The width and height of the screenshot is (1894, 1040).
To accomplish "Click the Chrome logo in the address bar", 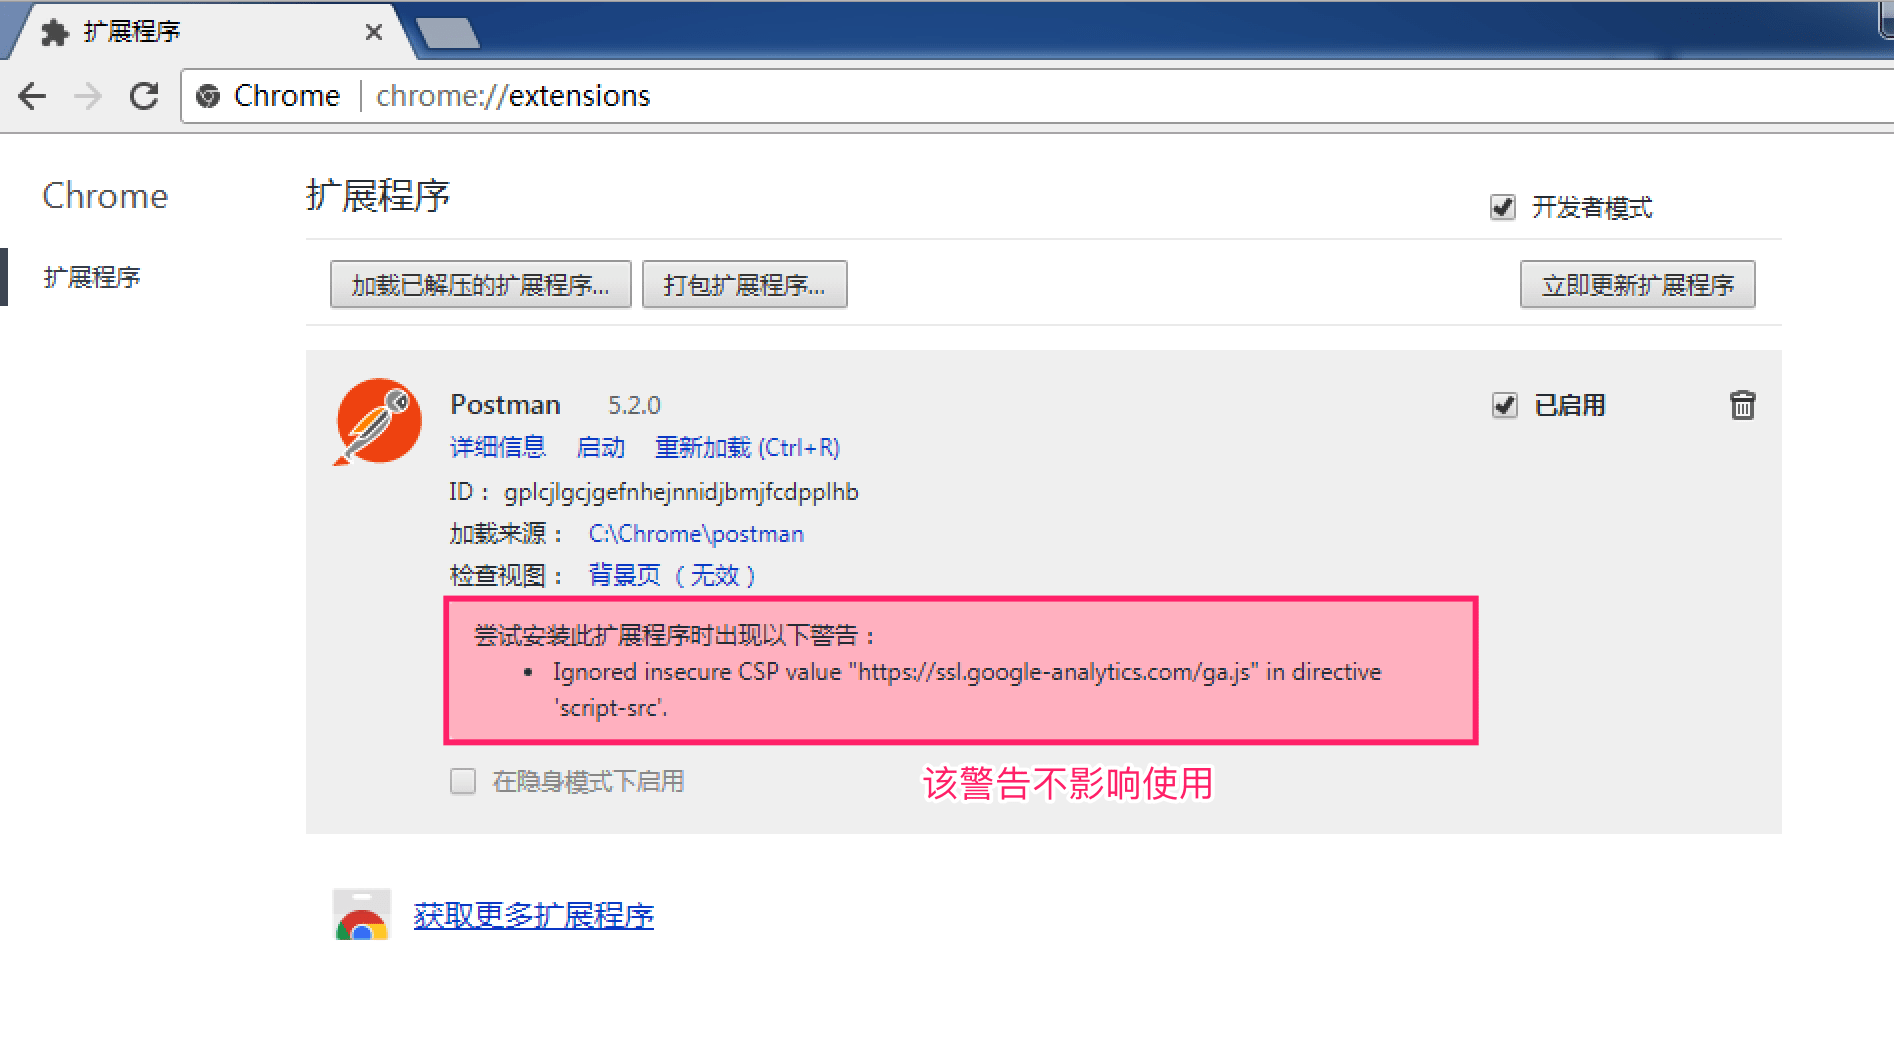I will coord(209,96).
